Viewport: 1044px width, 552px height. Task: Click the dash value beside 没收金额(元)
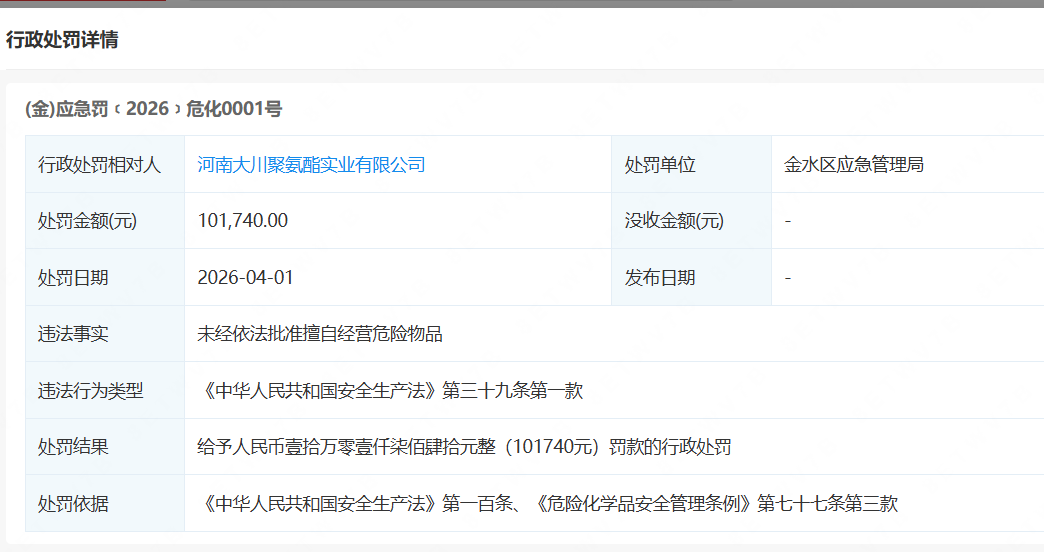coord(788,220)
